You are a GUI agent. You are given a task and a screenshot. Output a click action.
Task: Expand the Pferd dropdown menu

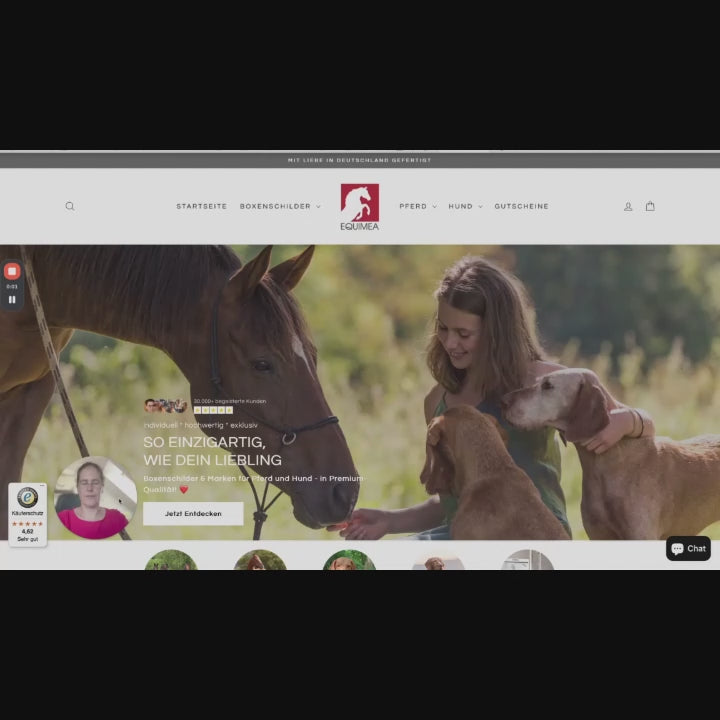pyautogui.click(x=417, y=206)
